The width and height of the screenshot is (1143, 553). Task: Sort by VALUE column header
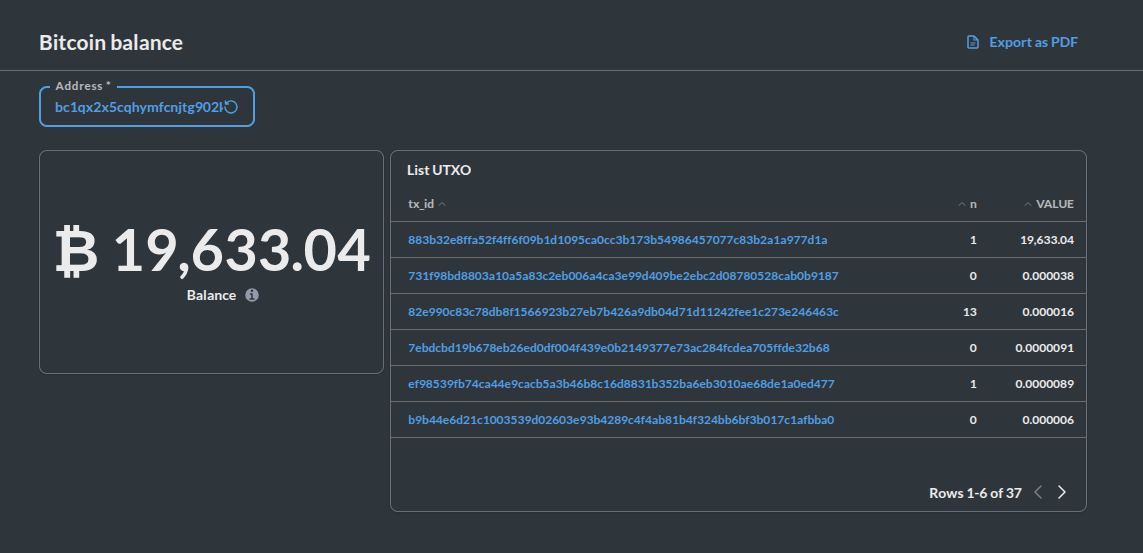click(1049, 204)
